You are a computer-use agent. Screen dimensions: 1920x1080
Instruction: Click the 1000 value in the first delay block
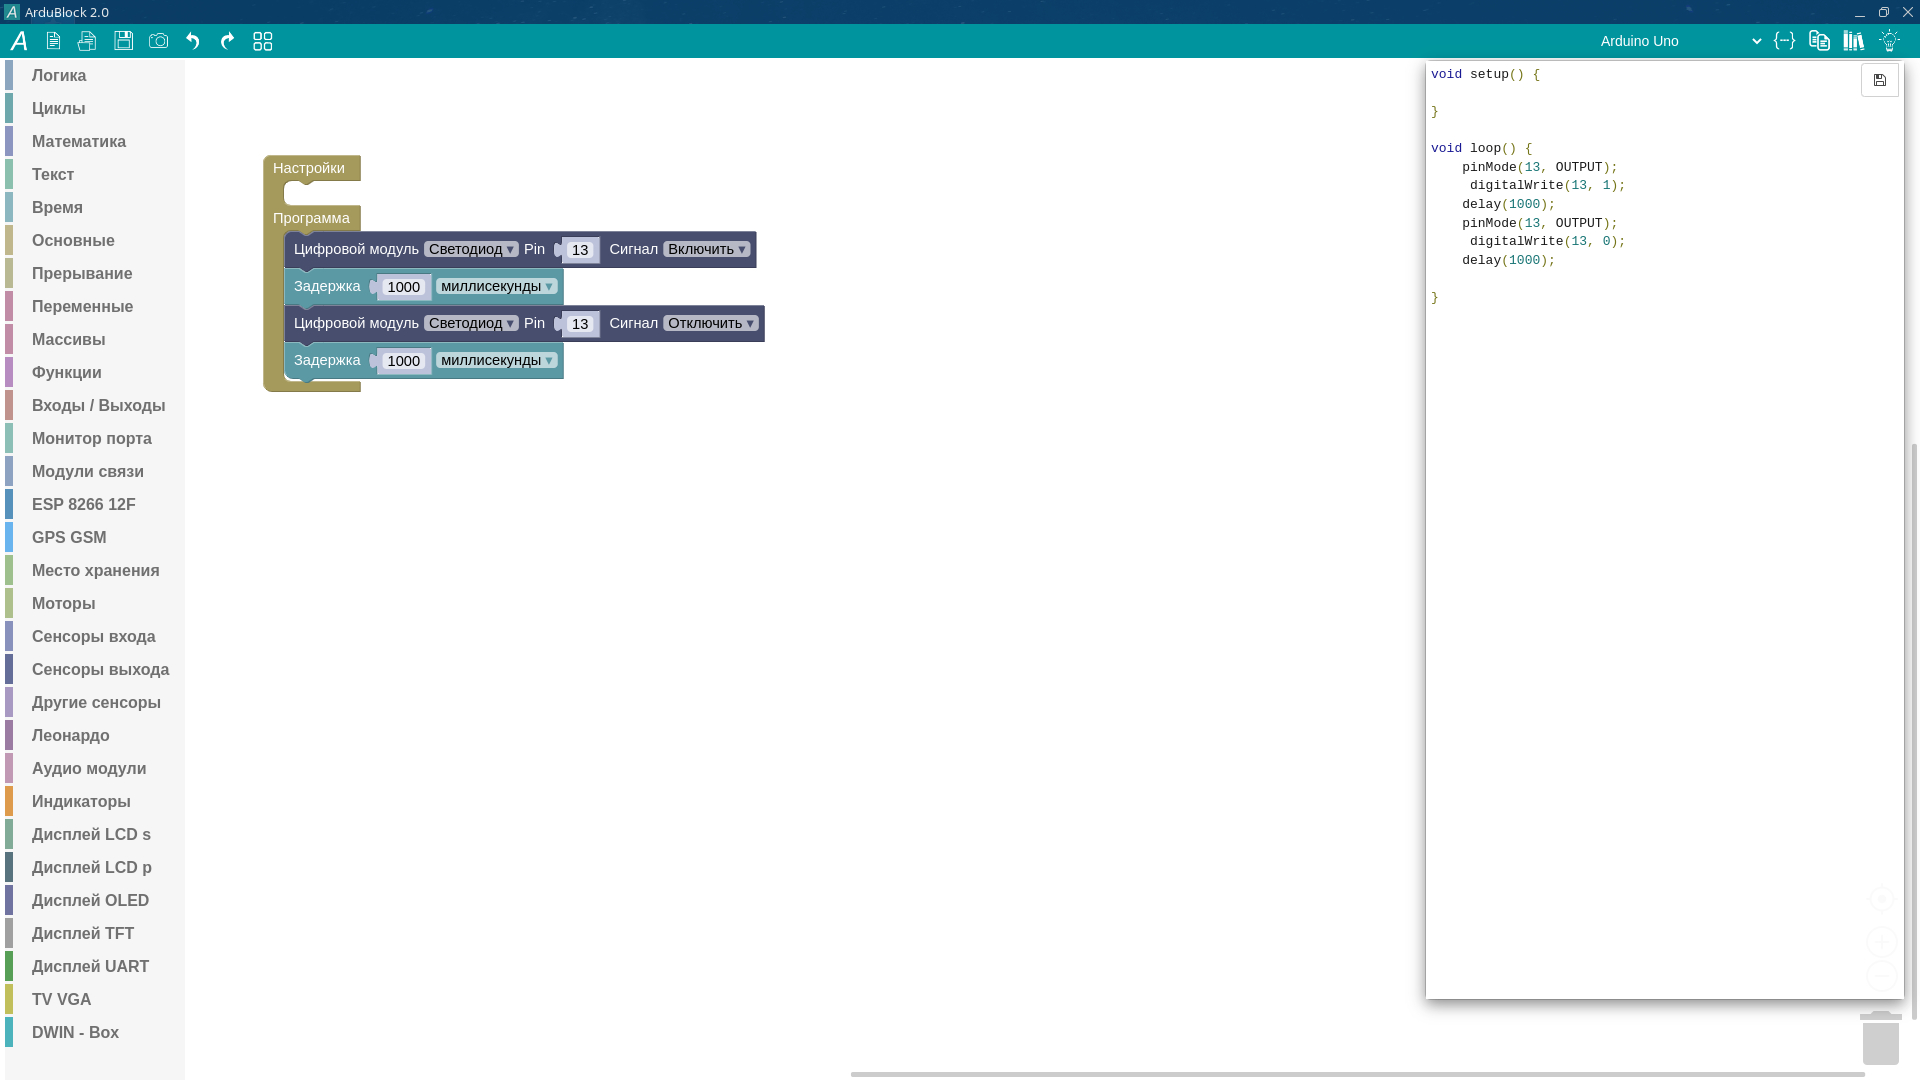(x=404, y=287)
